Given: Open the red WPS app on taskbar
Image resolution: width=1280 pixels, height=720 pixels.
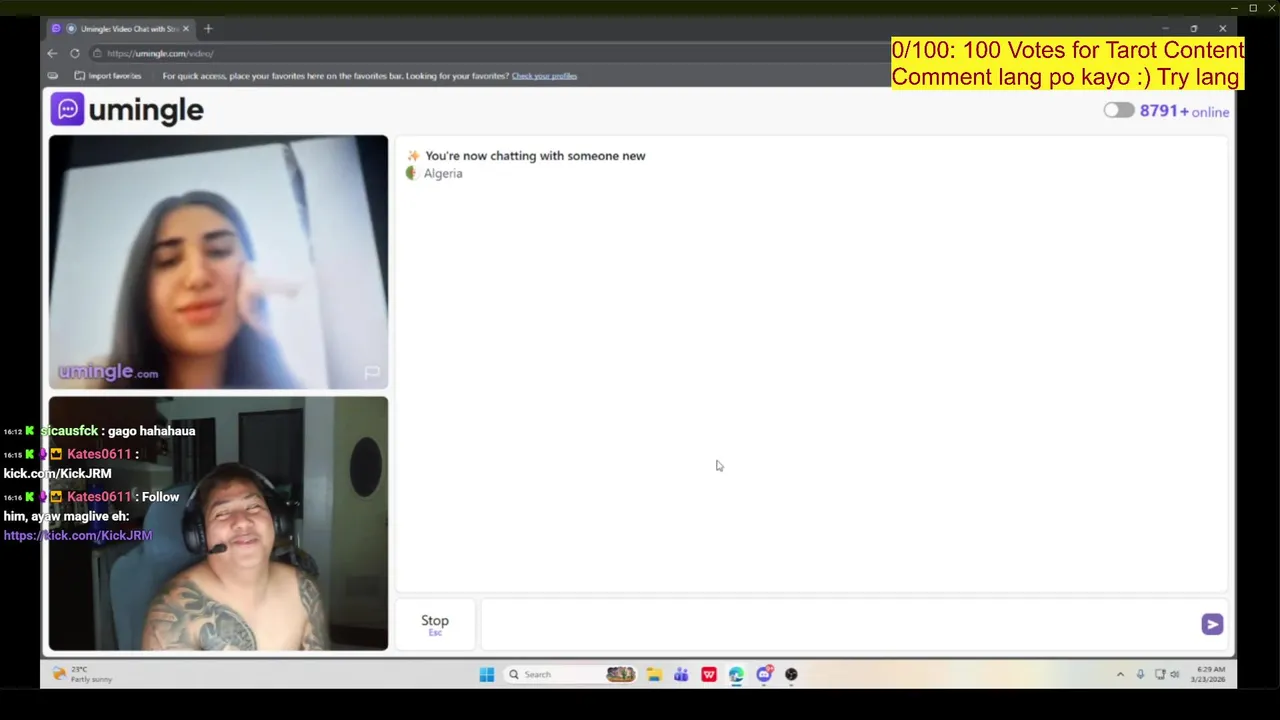Looking at the screenshot, I should coord(709,675).
